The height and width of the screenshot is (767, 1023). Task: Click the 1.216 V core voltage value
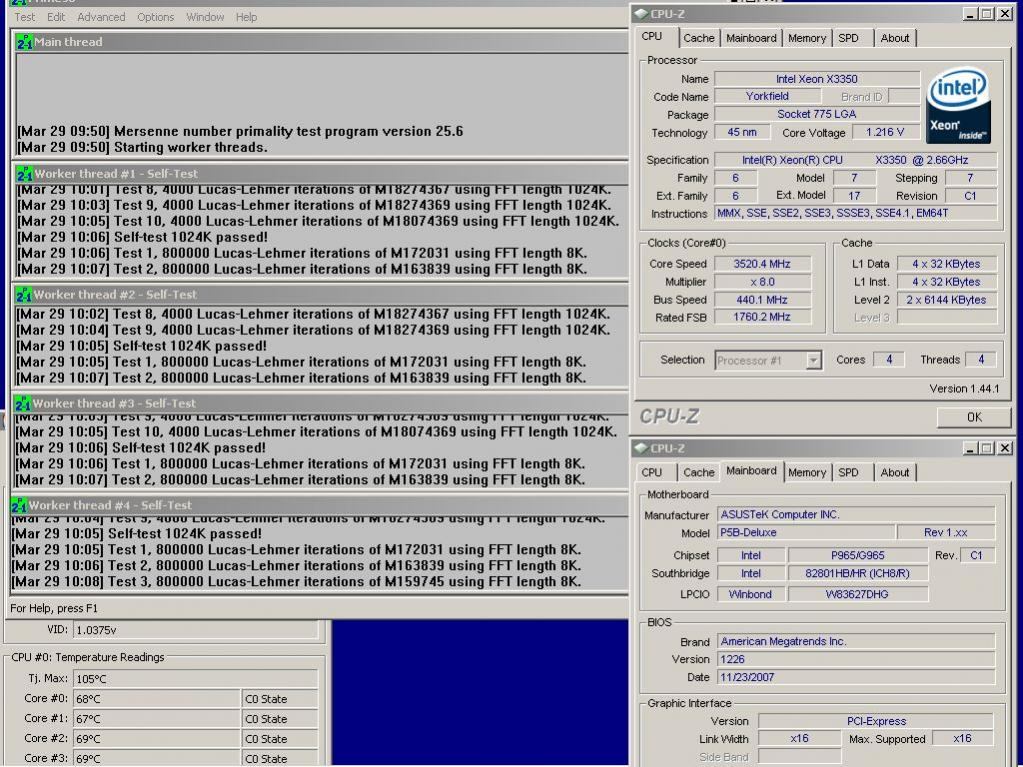pos(885,132)
